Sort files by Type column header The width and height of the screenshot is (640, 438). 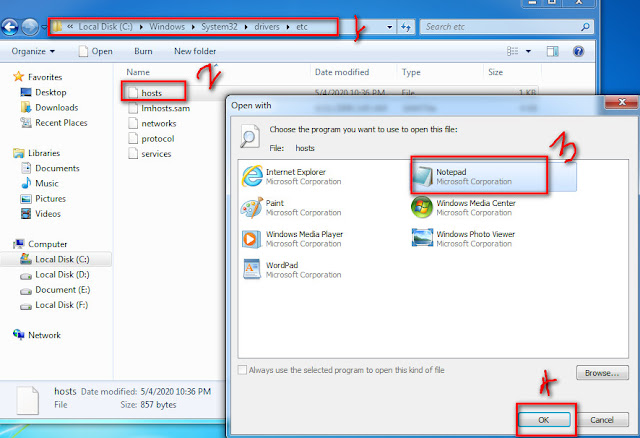click(411, 72)
